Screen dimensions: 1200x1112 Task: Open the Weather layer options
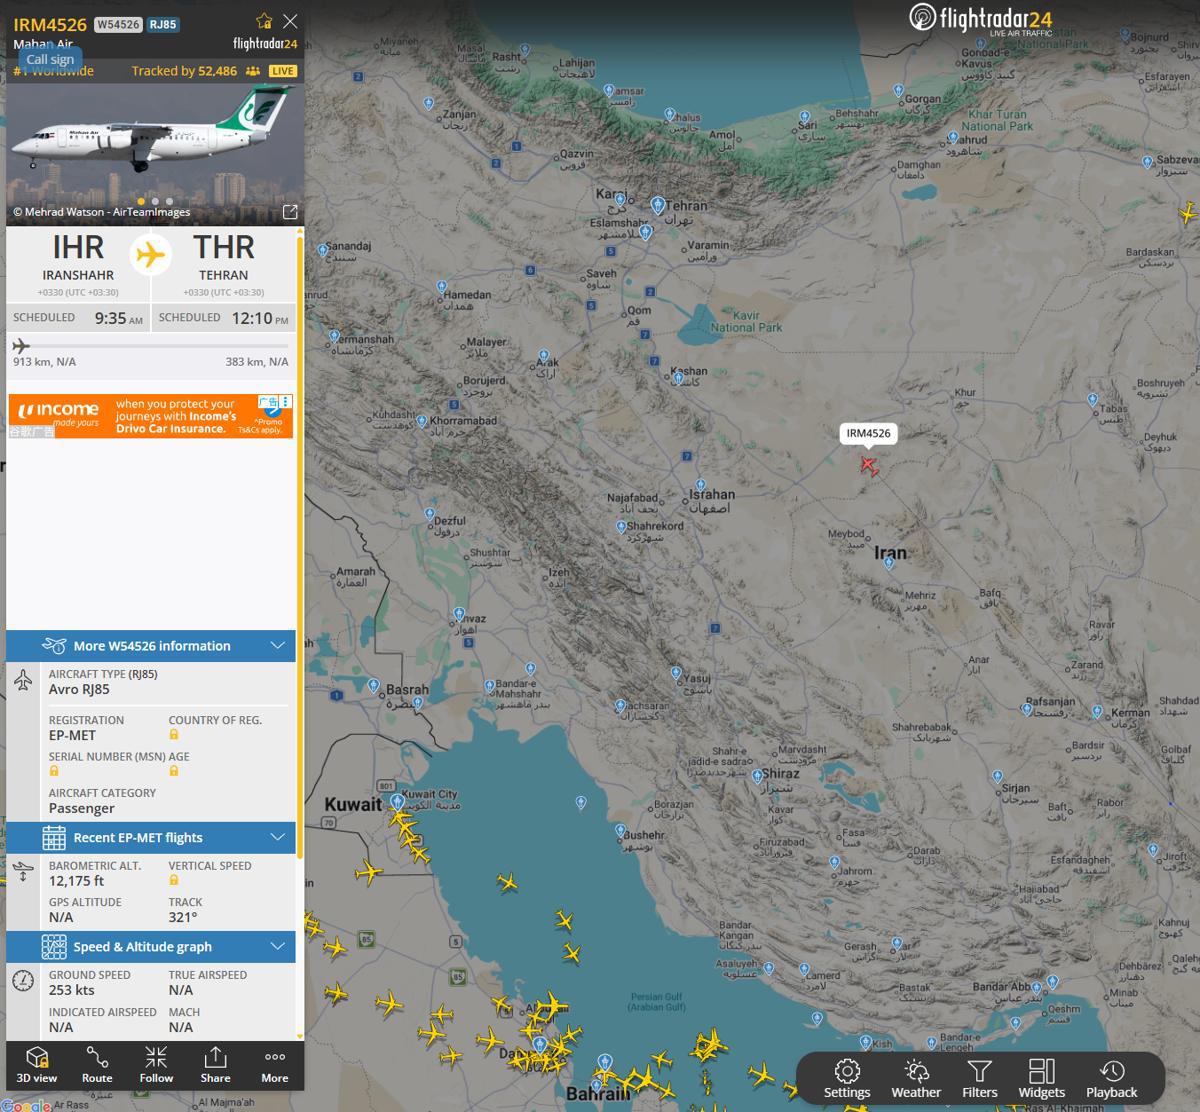click(x=916, y=1078)
